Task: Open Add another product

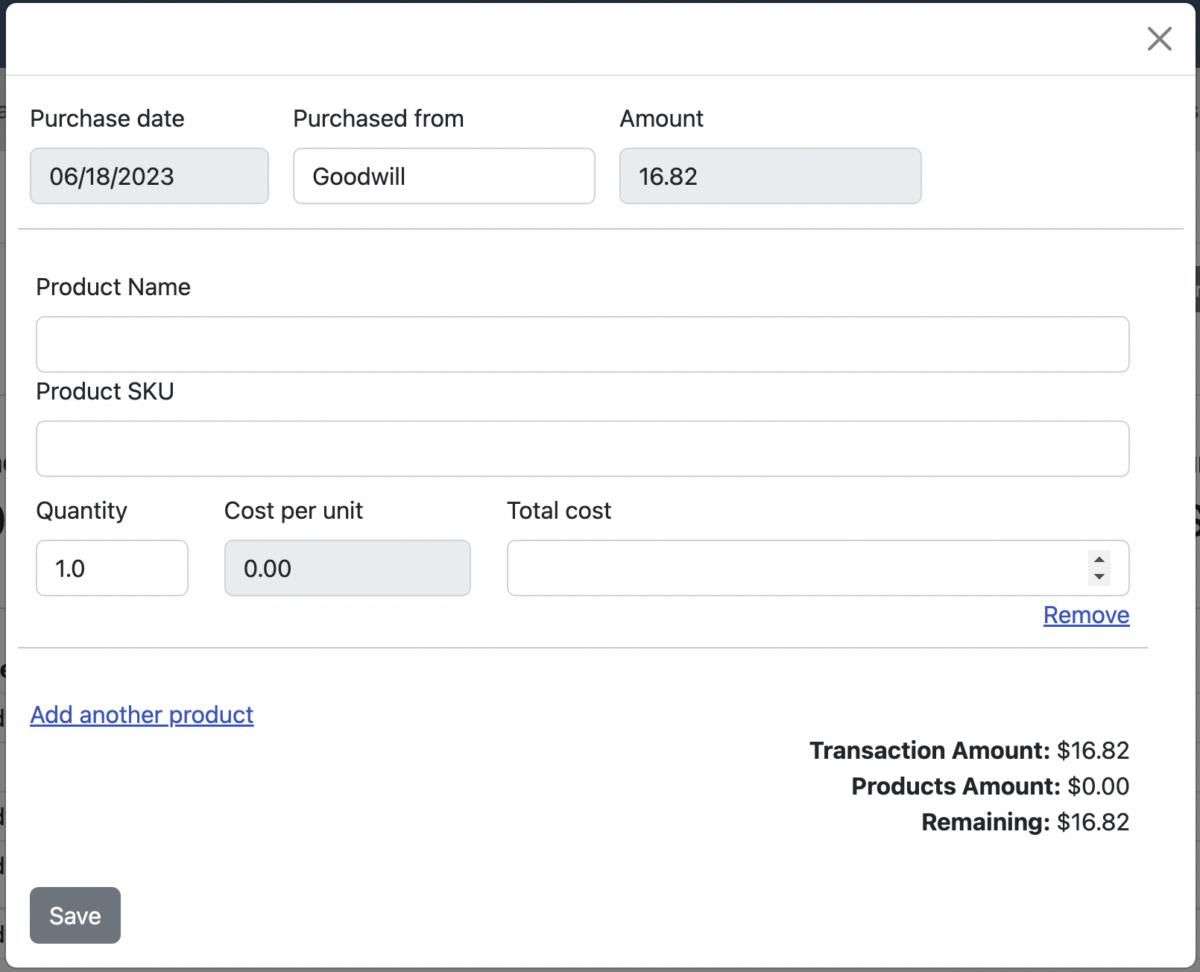Action: coord(141,715)
